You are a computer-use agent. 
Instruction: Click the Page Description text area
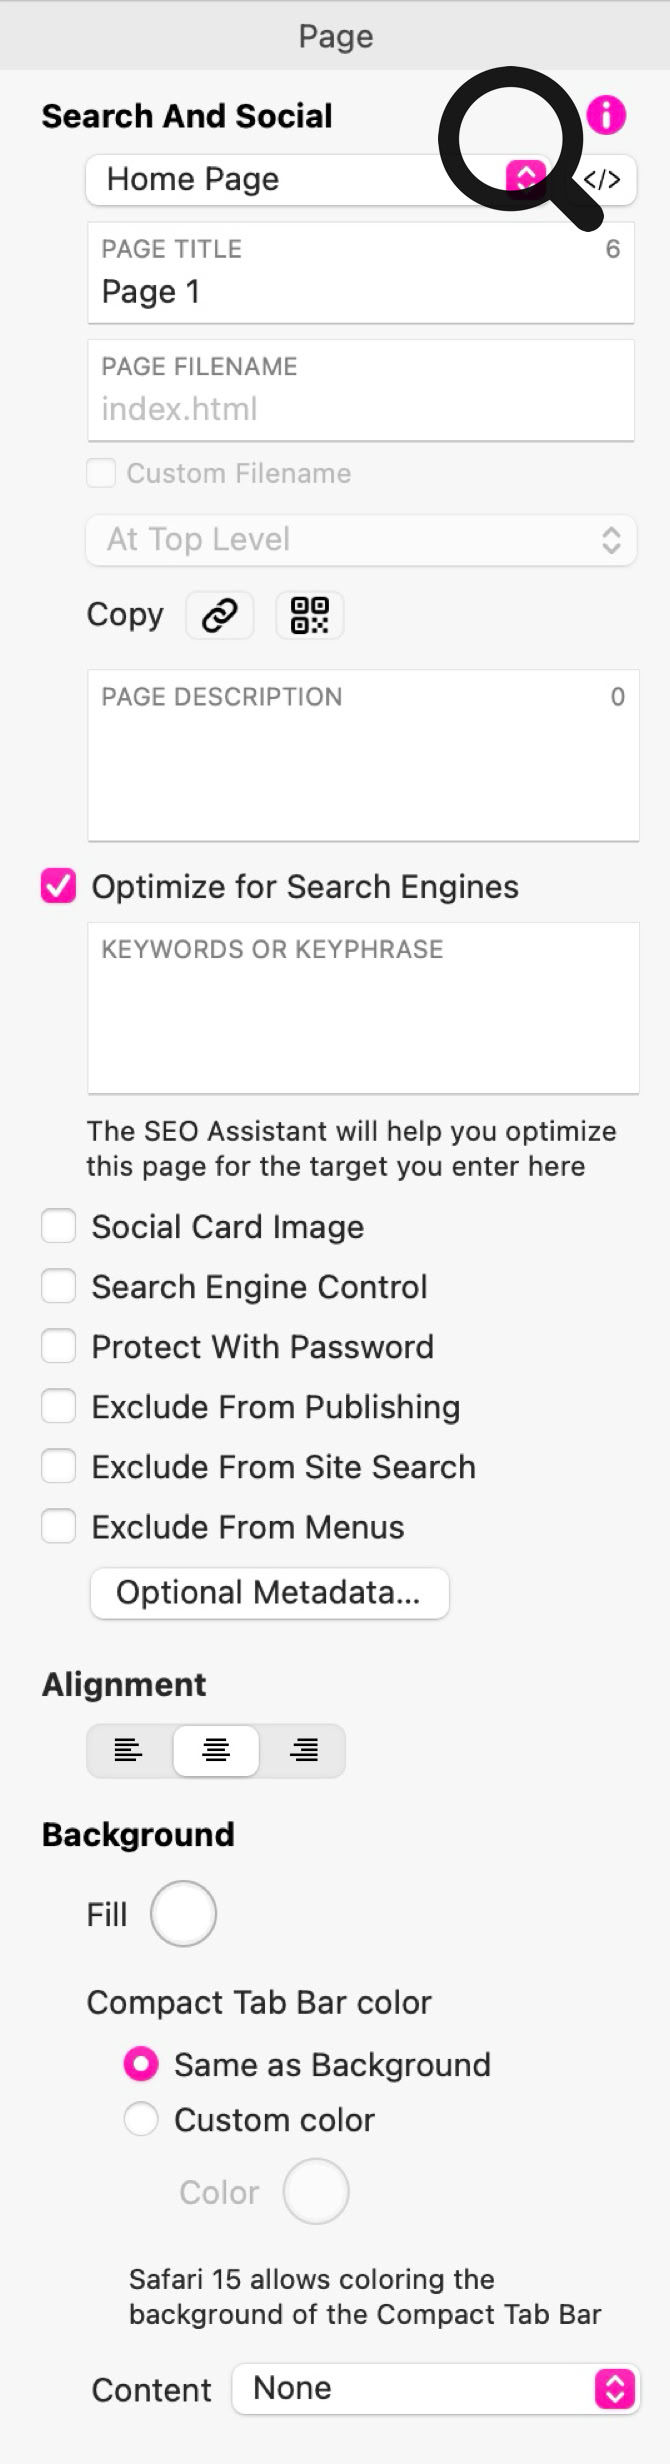(363, 770)
